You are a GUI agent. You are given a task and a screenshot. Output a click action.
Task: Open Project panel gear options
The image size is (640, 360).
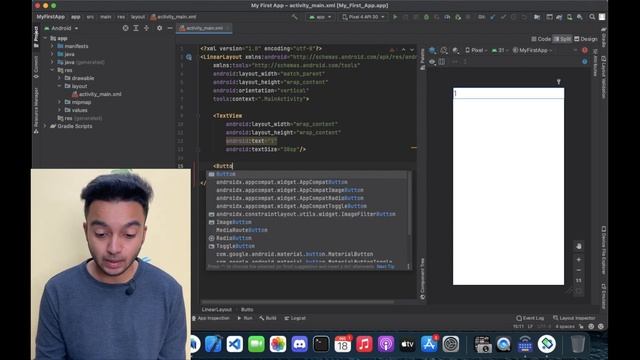pos(159,28)
